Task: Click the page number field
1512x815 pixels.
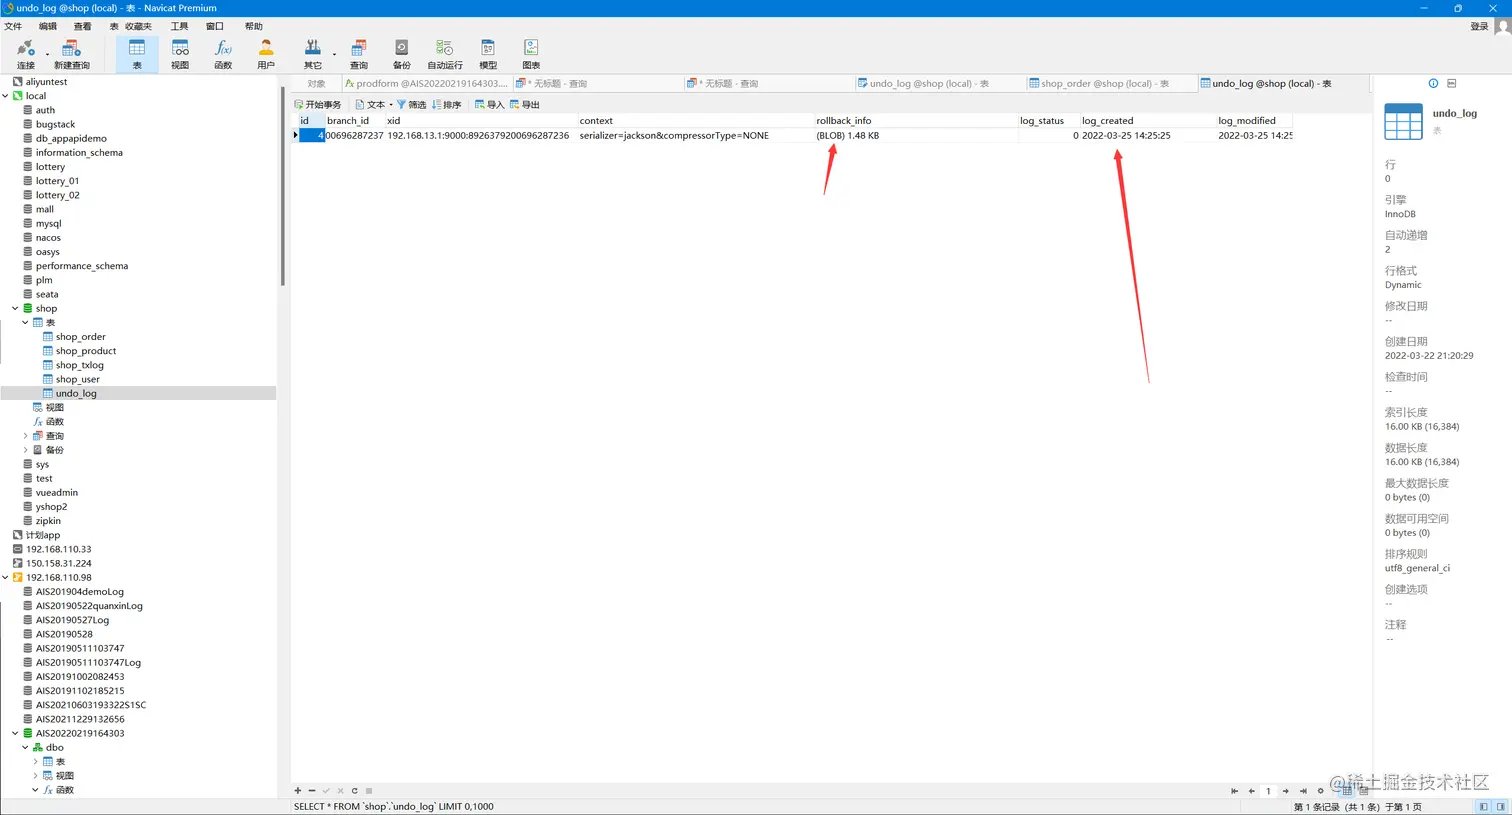Action: pos(1268,790)
